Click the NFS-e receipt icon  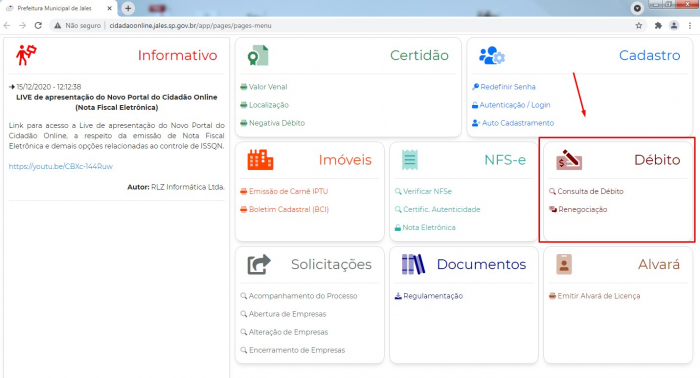409,160
